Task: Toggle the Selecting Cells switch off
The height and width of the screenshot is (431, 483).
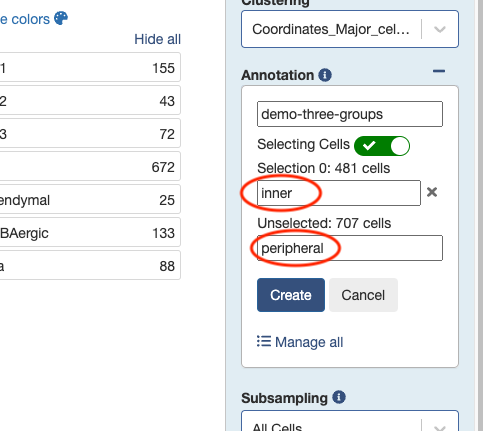Action: 382,146
